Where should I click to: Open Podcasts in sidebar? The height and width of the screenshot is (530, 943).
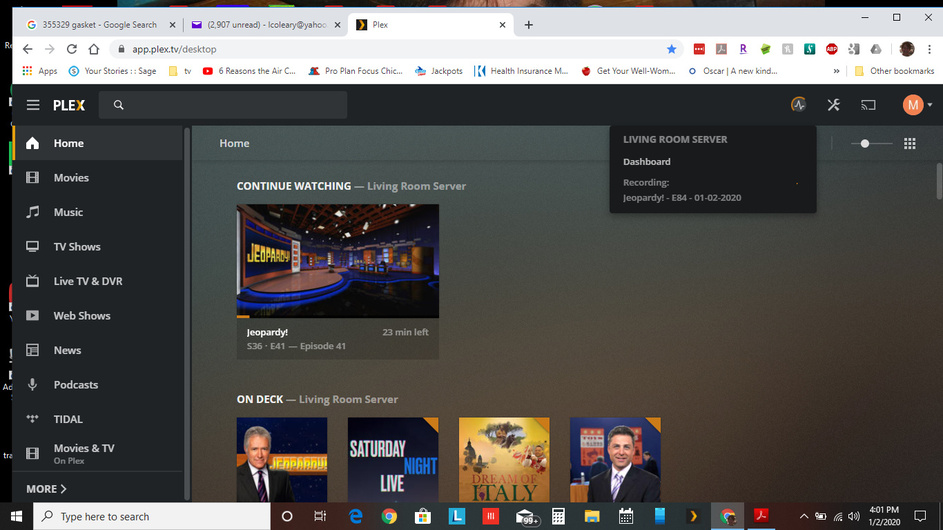tap(98, 384)
